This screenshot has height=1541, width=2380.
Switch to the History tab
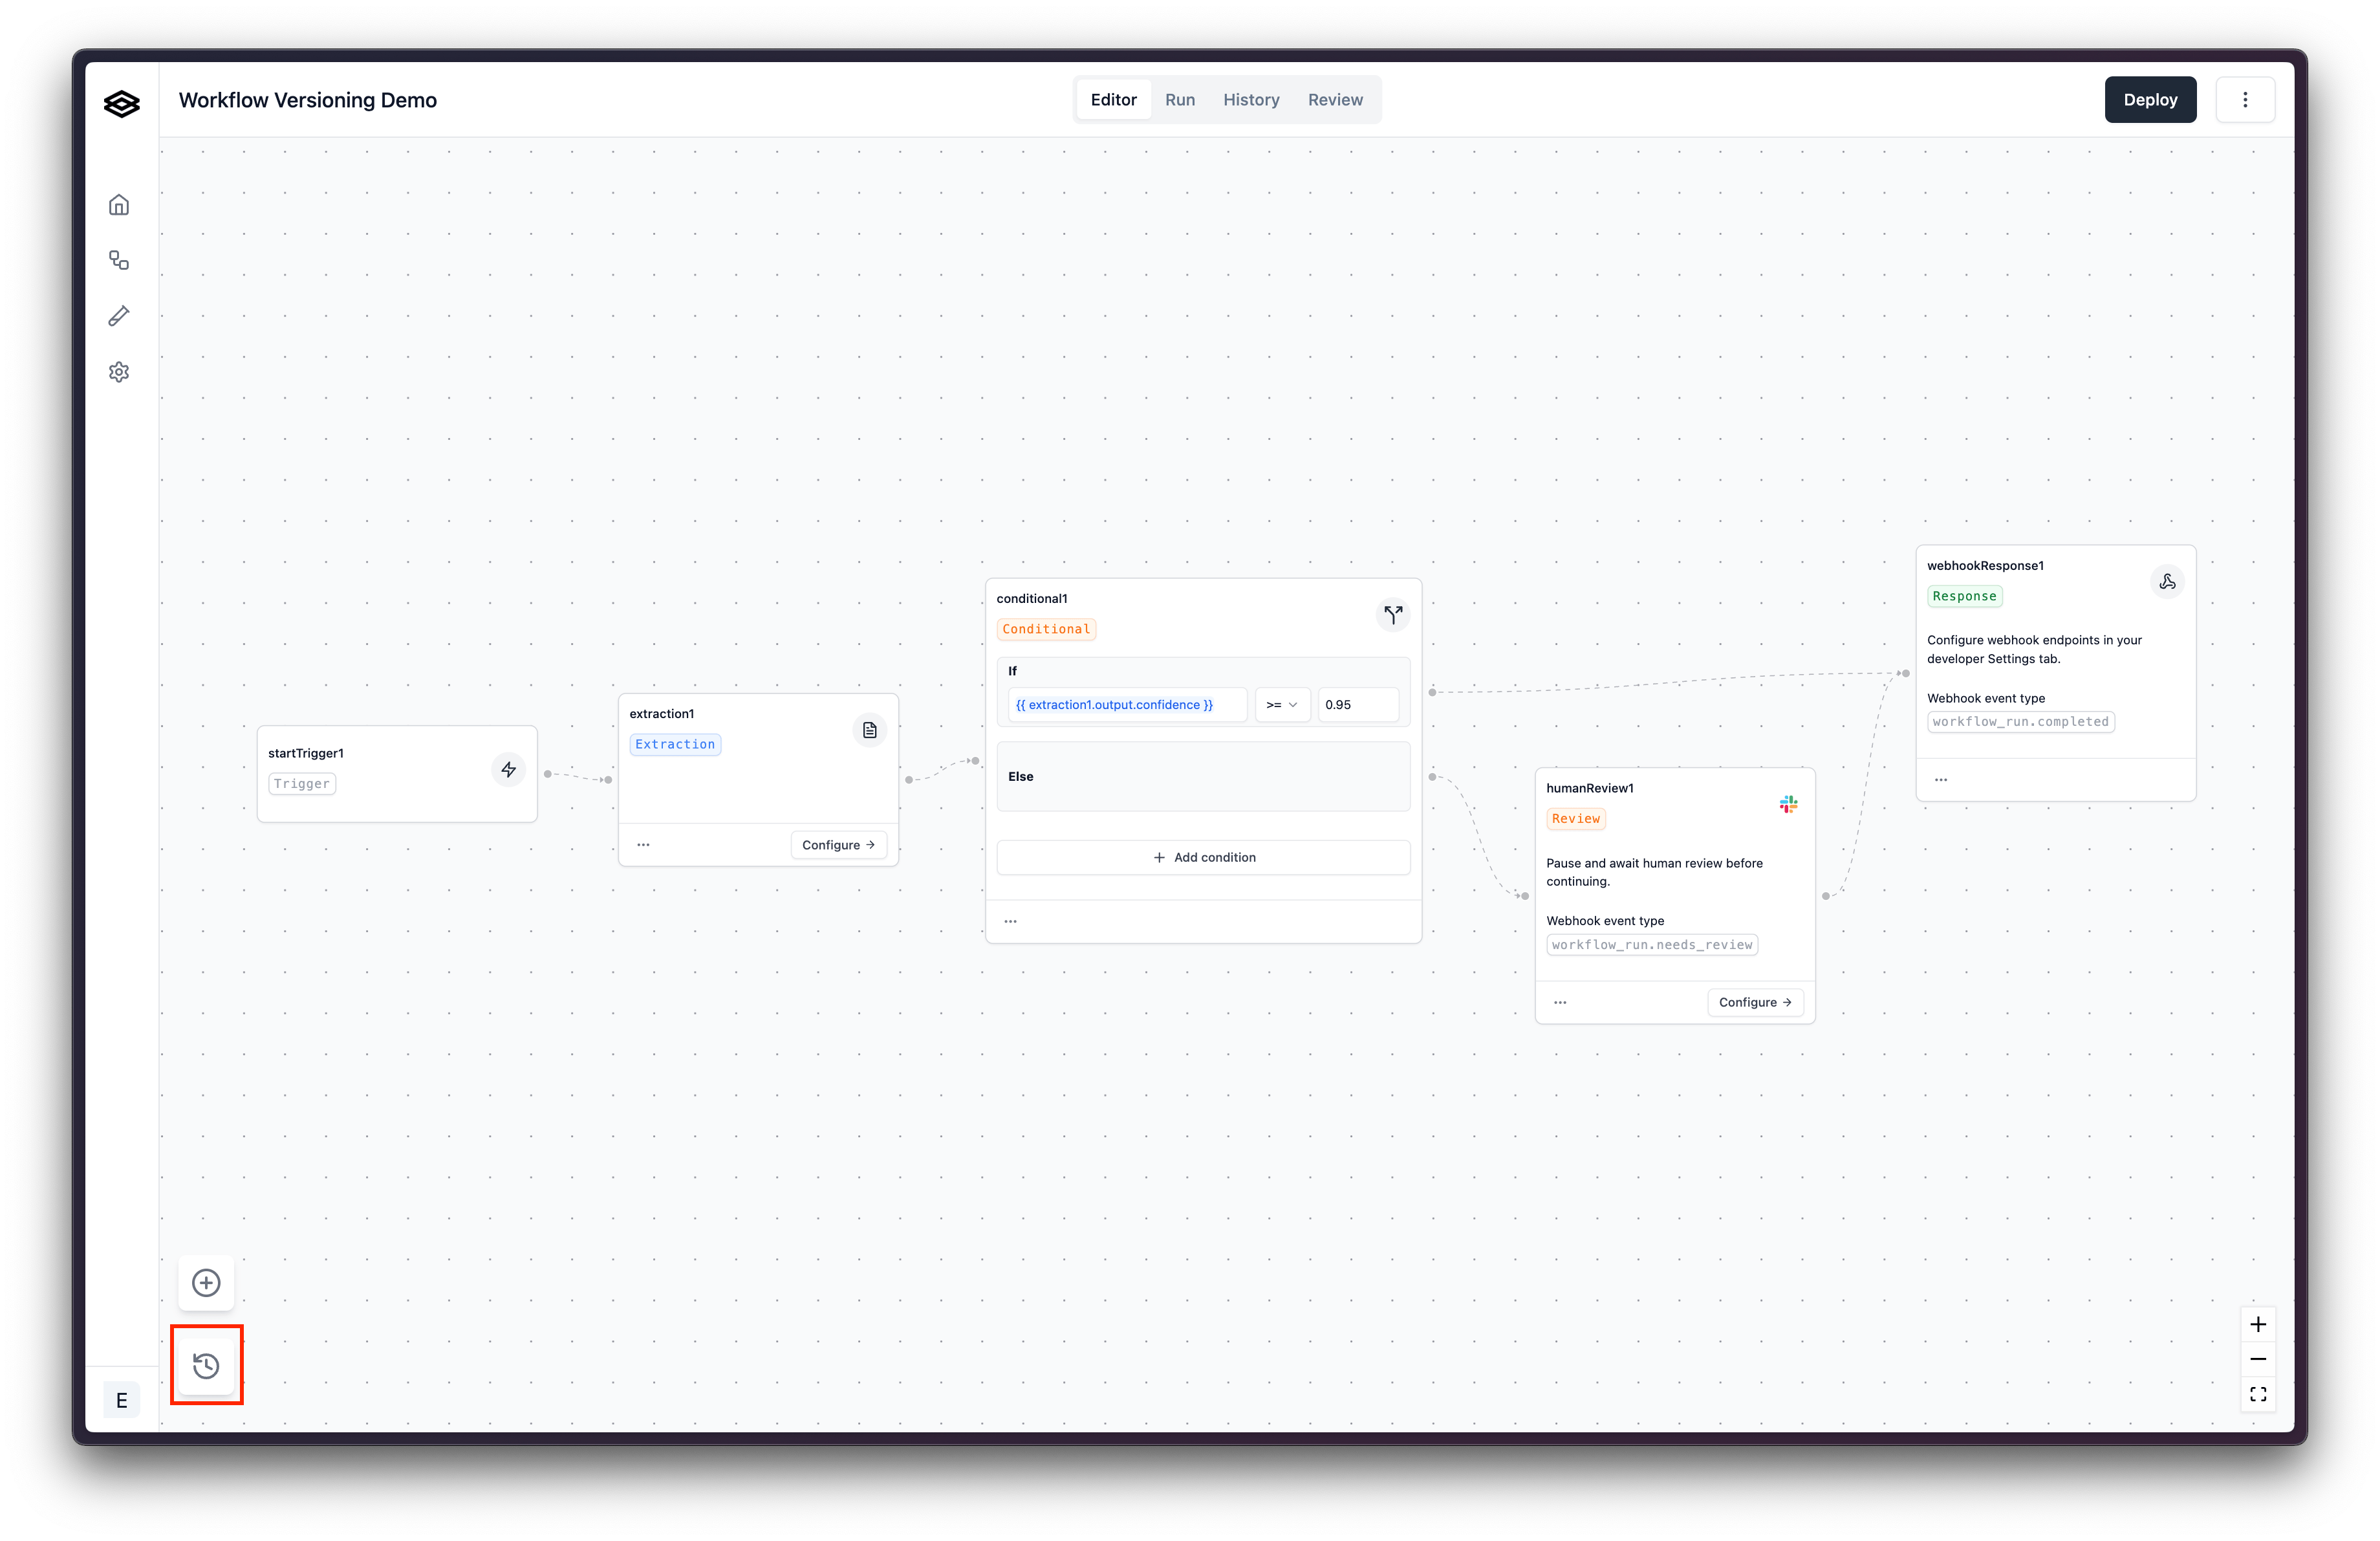click(x=1251, y=100)
